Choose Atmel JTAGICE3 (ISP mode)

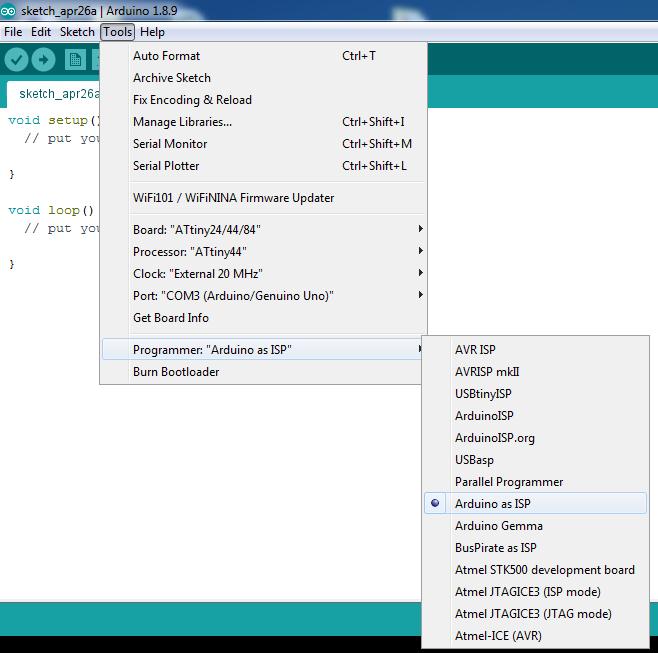pyautogui.click(x=535, y=592)
